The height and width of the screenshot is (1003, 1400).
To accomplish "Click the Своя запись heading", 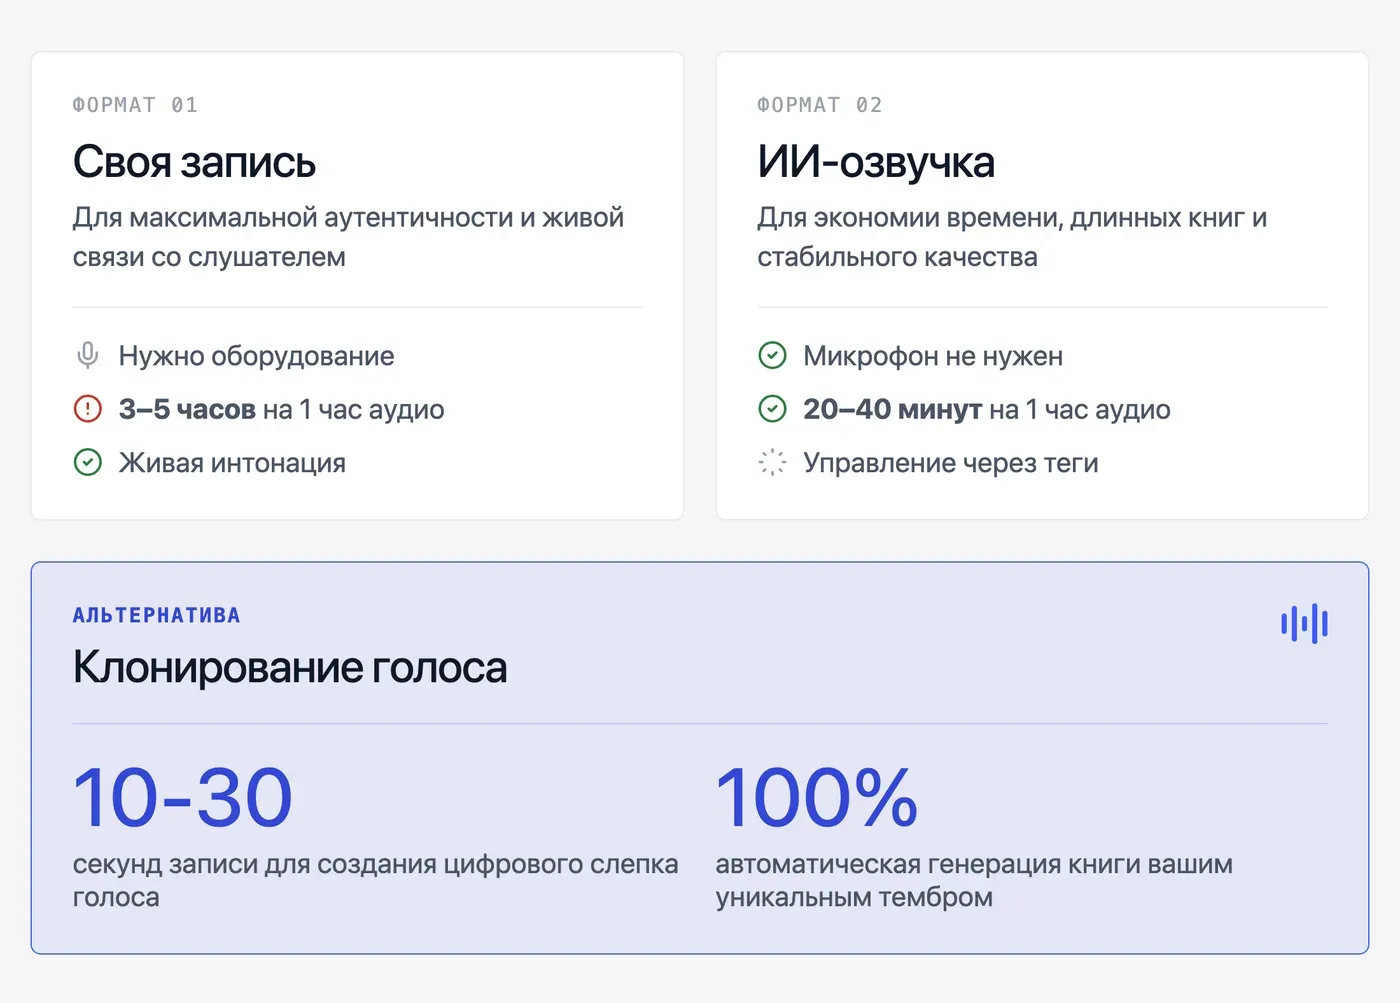I will click(194, 162).
